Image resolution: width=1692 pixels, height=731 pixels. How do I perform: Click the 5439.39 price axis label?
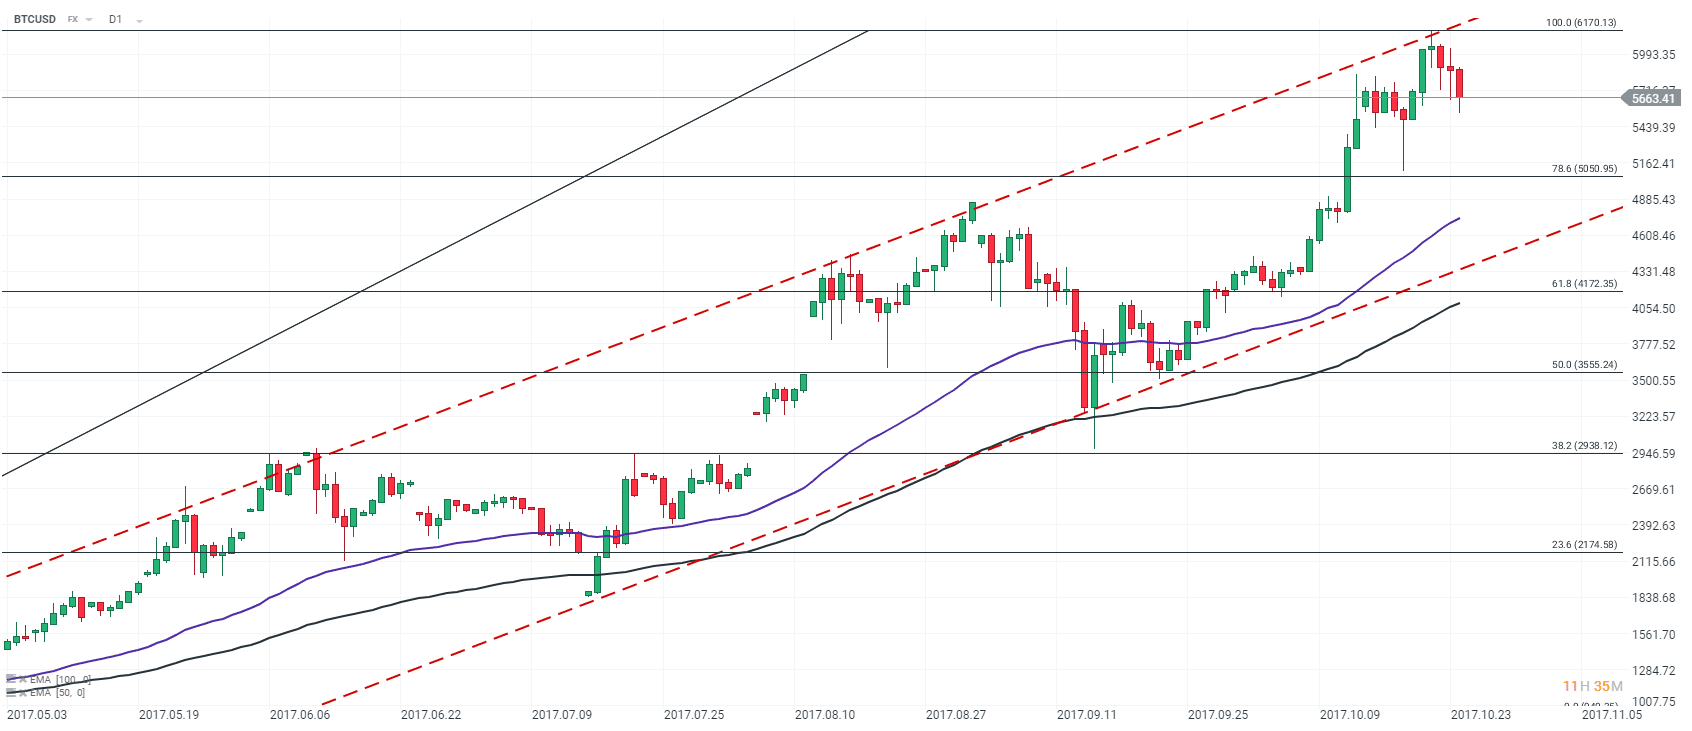[1654, 128]
